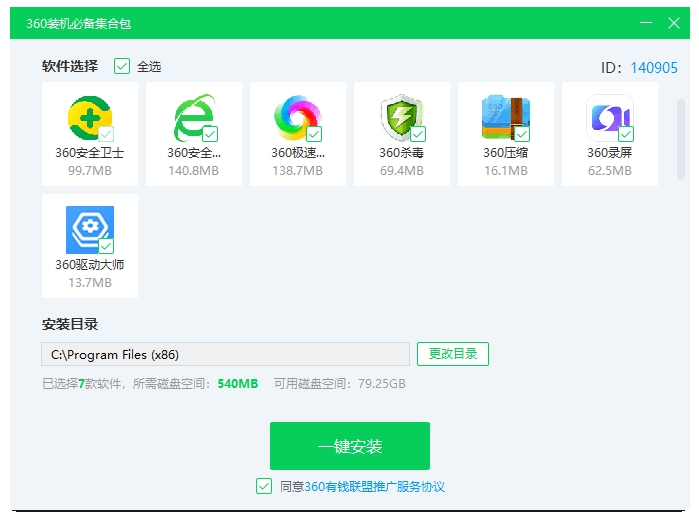The width and height of the screenshot is (699, 519).
Task: Click the 138.7MB size label
Action: tap(298, 171)
